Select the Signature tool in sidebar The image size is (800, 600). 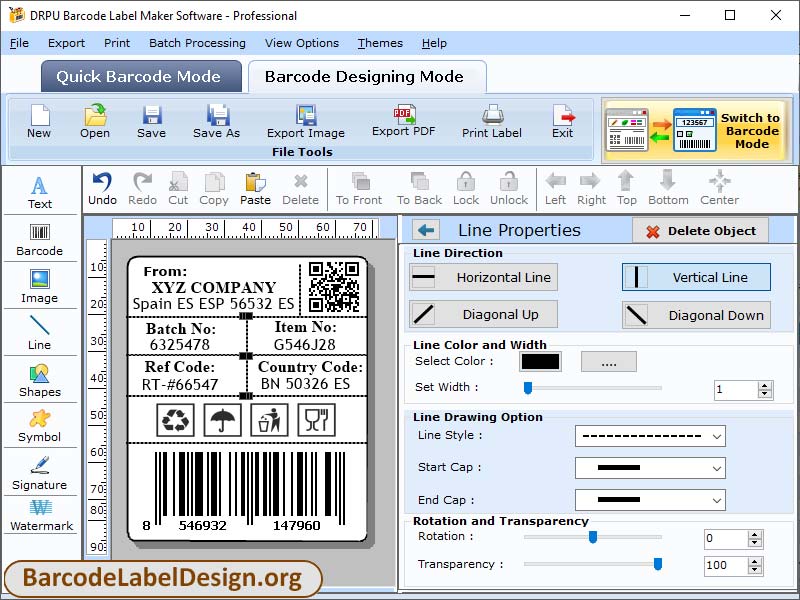(x=40, y=473)
